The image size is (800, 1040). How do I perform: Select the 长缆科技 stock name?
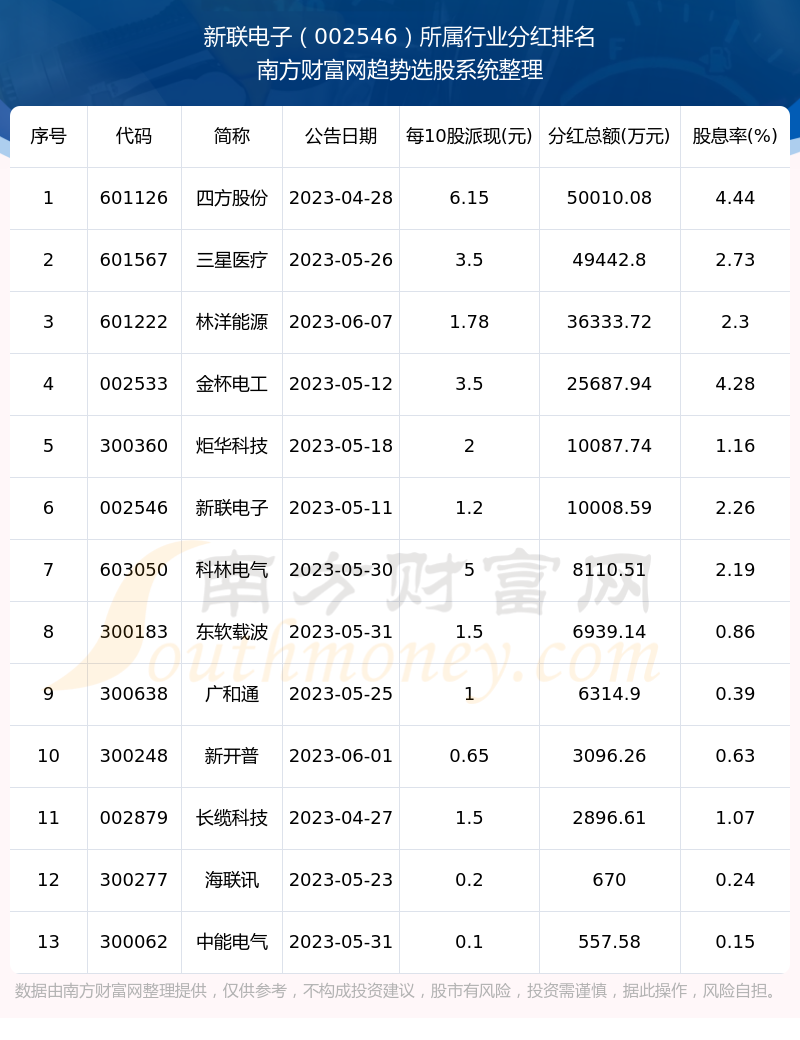[232, 818]
